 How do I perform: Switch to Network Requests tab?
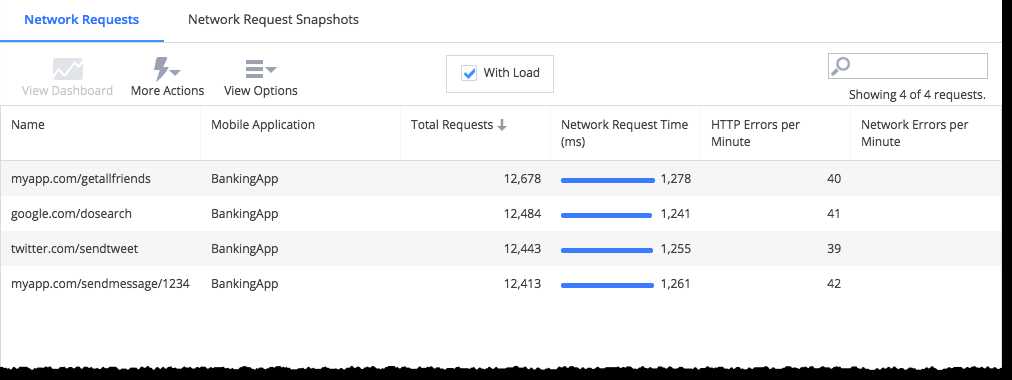(x=81, y=19)
